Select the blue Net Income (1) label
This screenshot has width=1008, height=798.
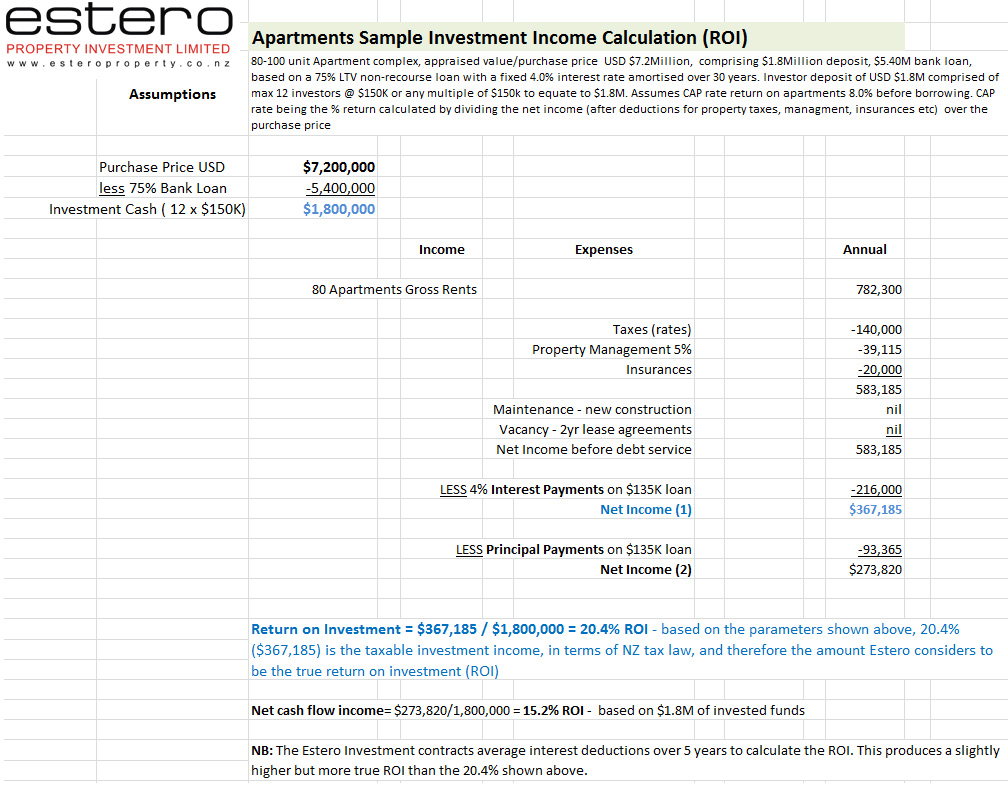click(646, 509)
